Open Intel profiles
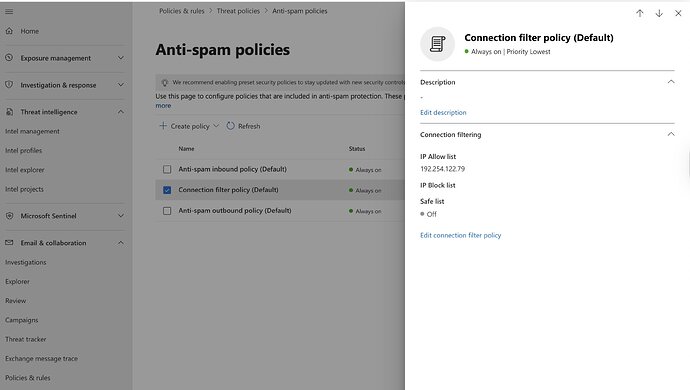 (x=24, y=151)
